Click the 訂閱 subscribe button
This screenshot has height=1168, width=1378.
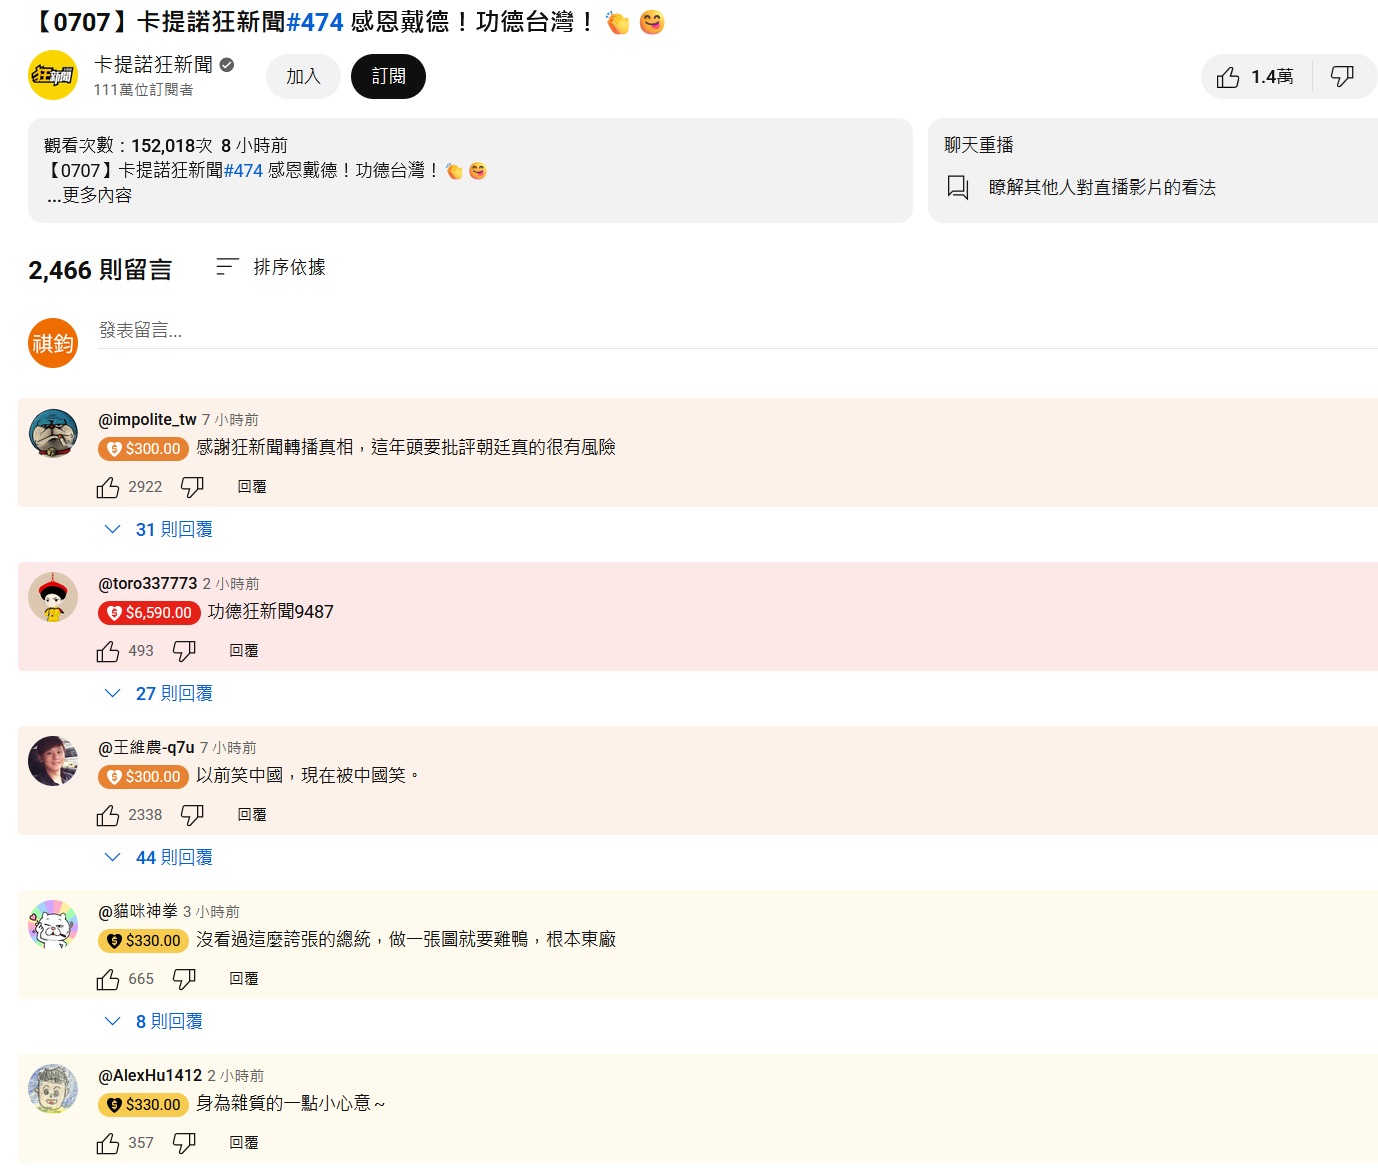388,77
